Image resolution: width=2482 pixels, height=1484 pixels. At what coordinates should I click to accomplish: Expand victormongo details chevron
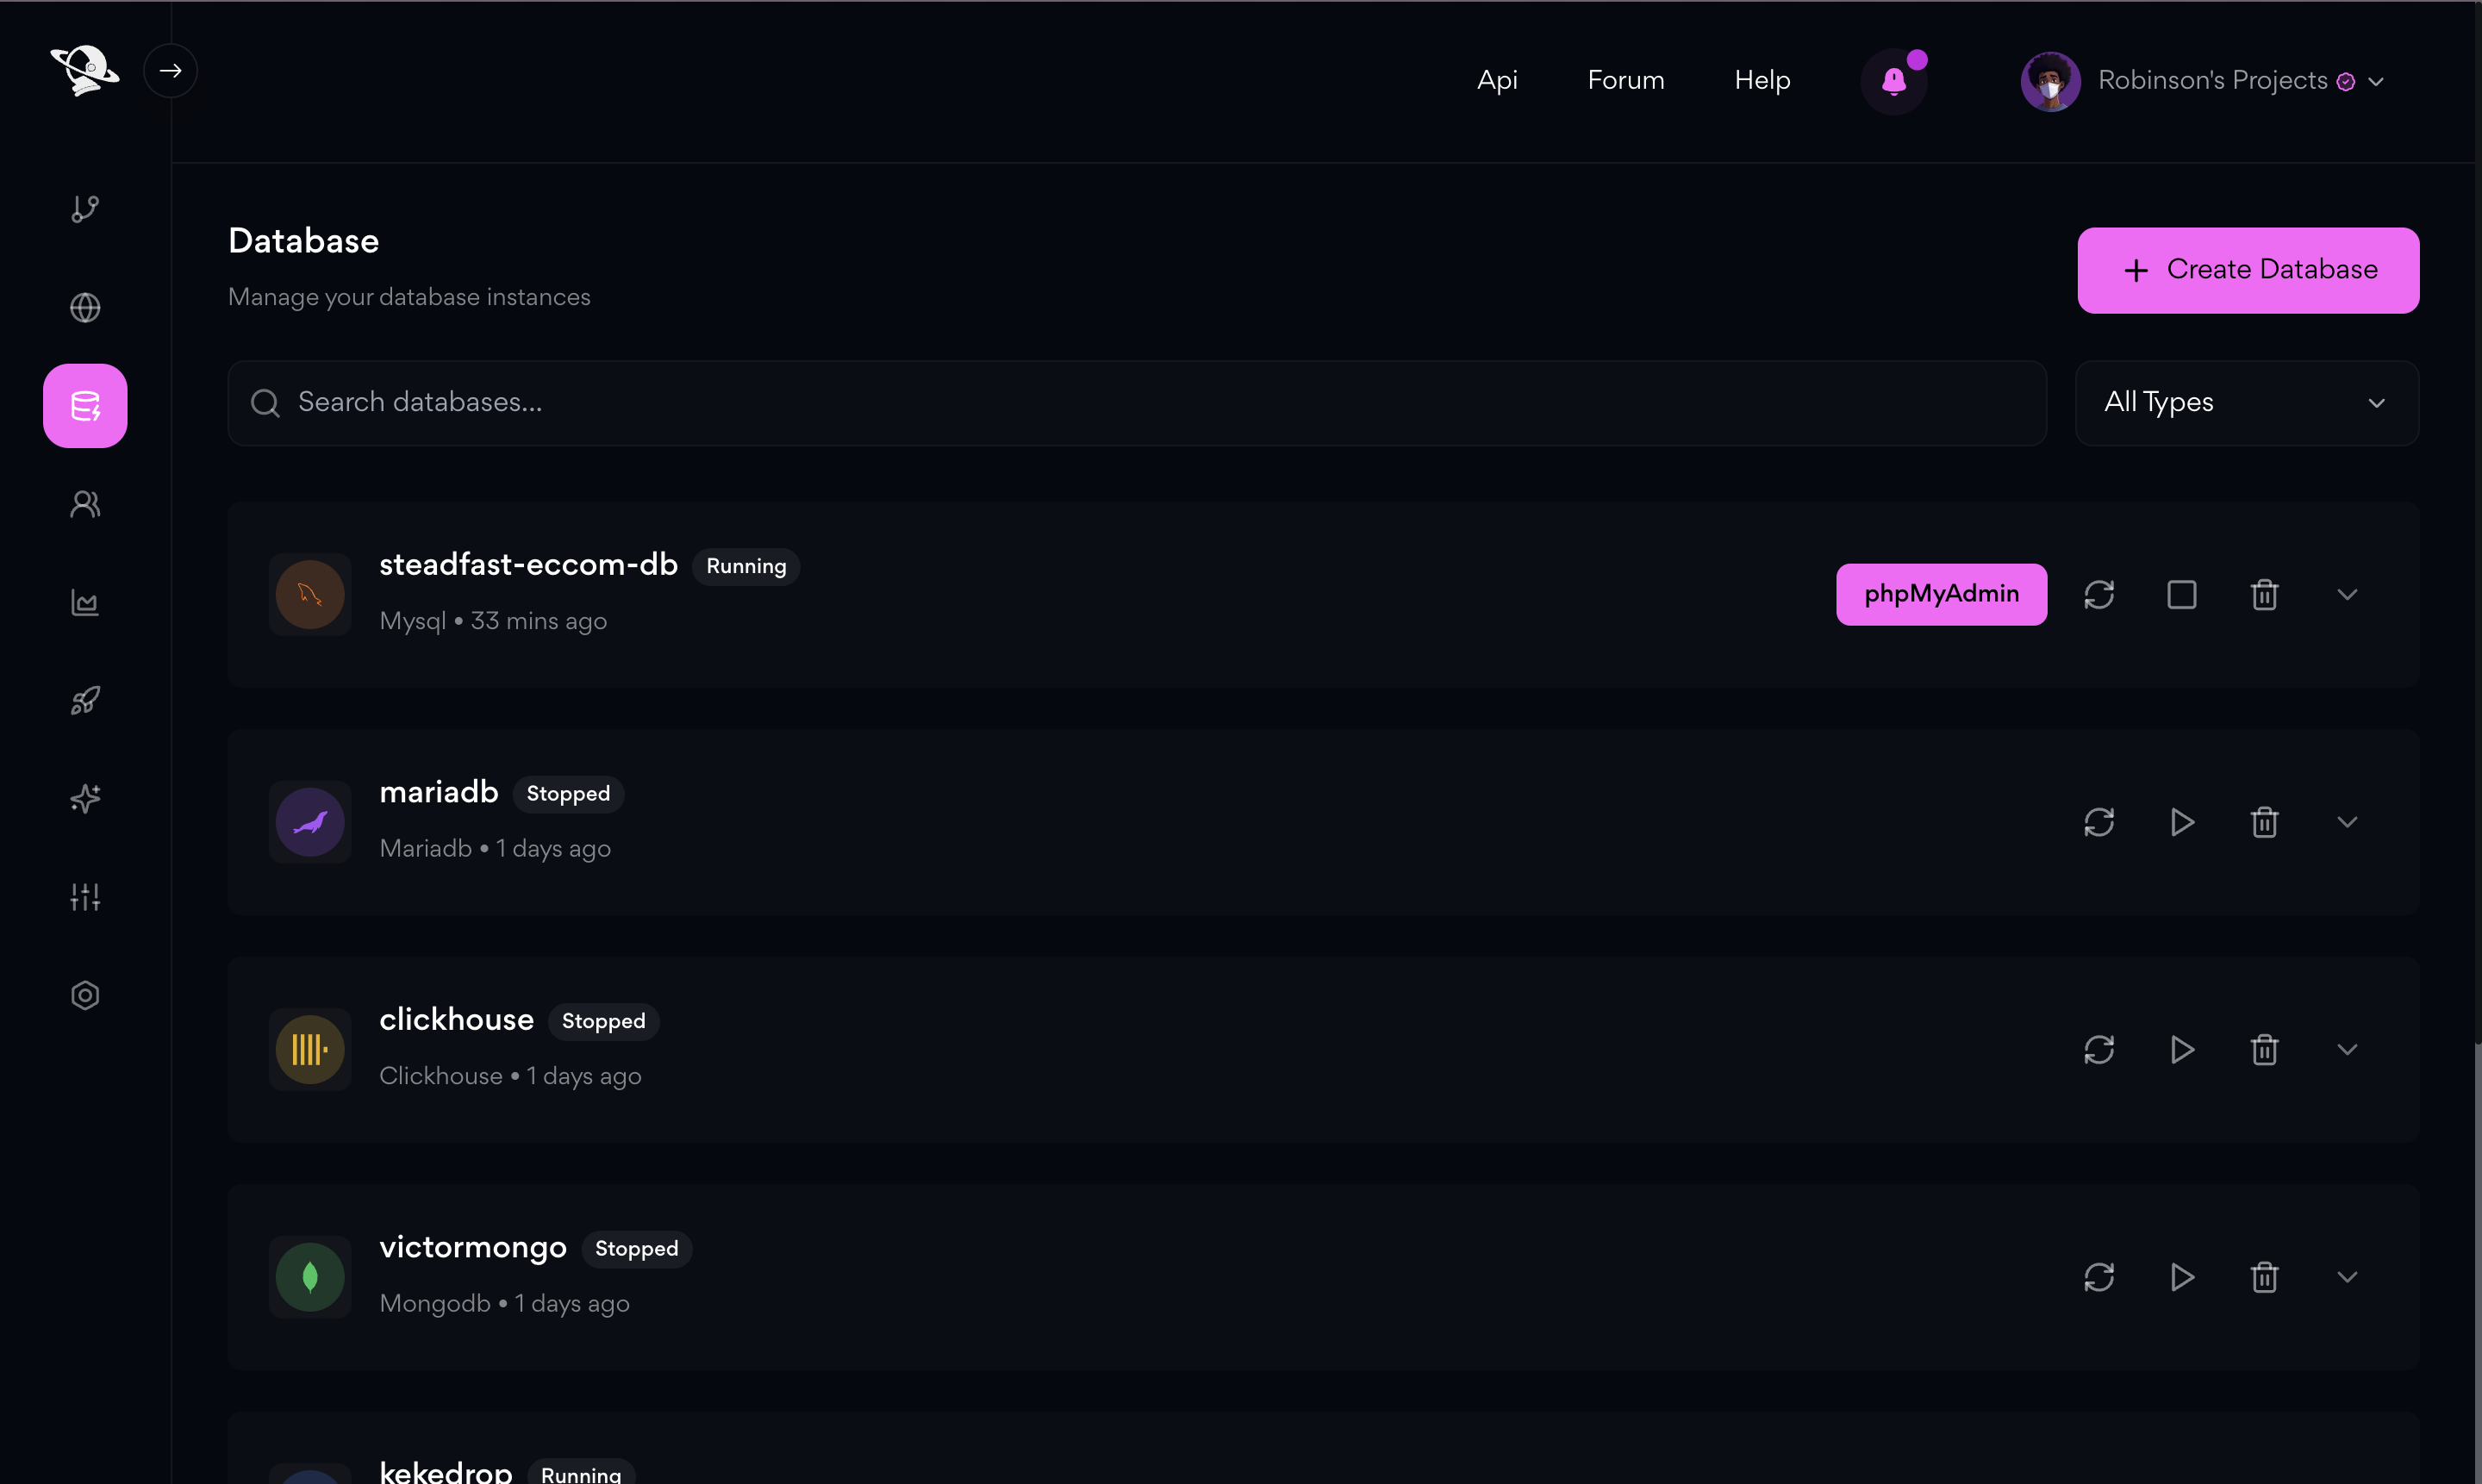coord(2347,1277)
